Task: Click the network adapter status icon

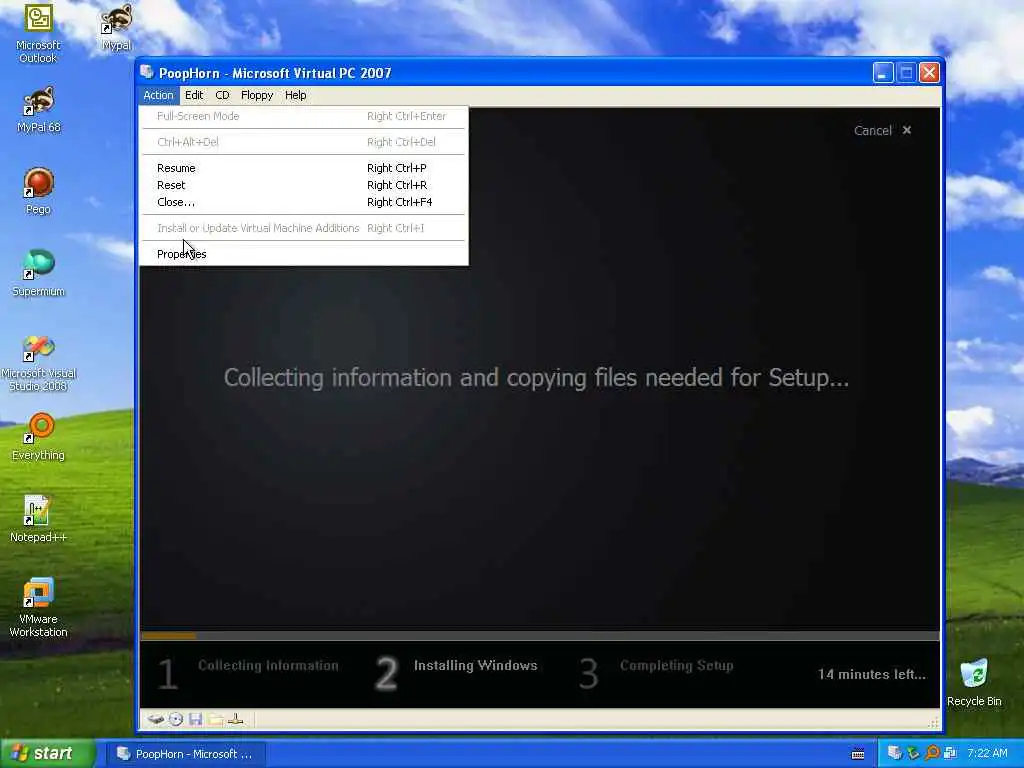Action: click(x=236, y=719)
